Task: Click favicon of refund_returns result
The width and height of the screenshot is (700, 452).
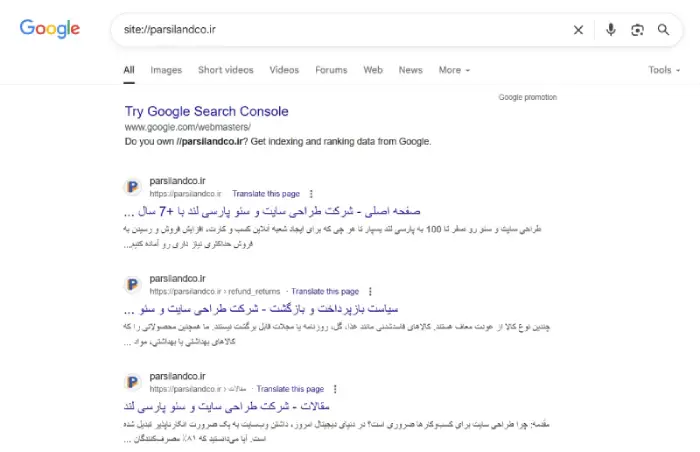Action: [x=133, y=285]
